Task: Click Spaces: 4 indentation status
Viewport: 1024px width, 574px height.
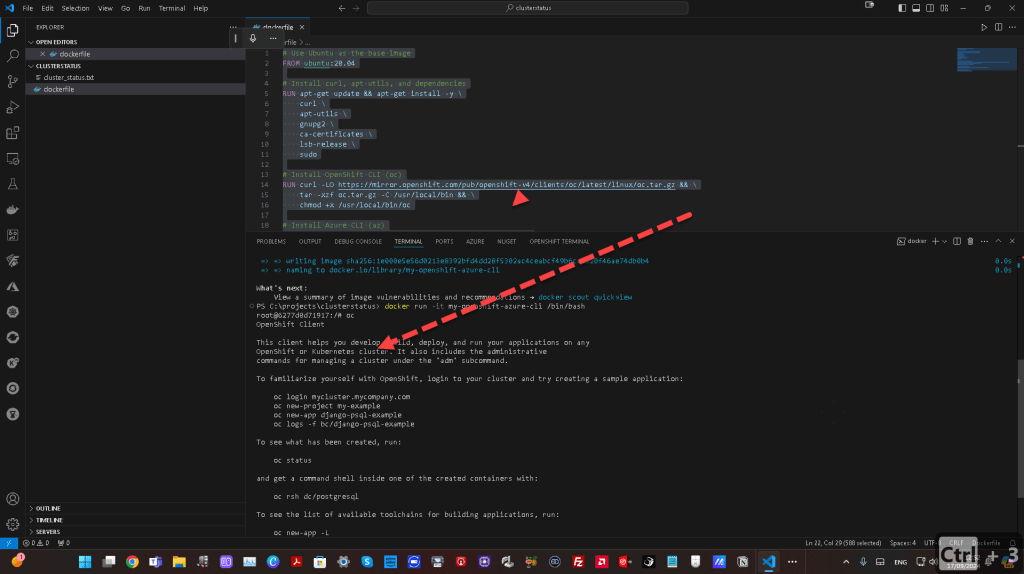Action: (x=903, y=543)
